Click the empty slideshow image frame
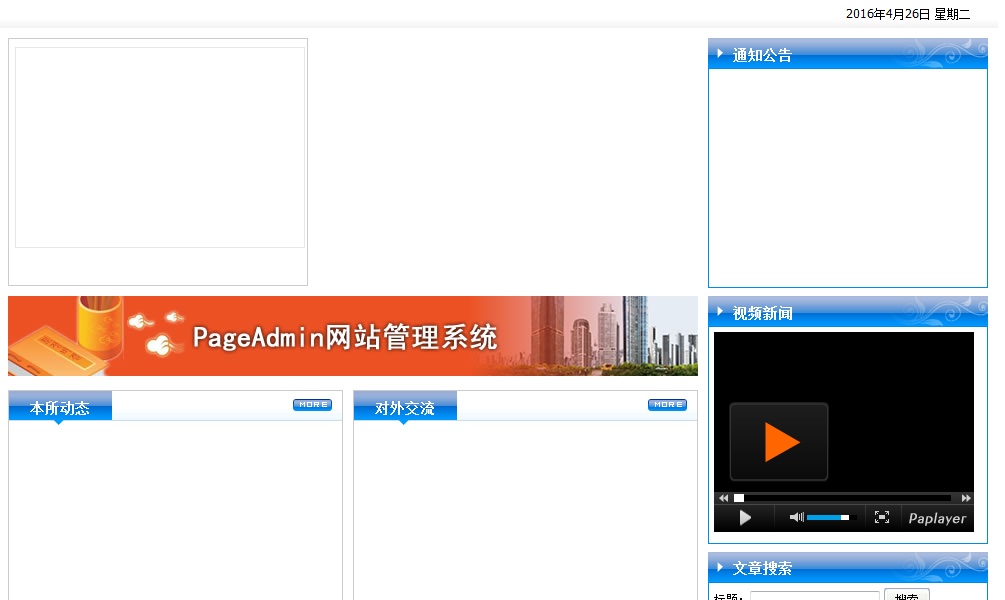The width and height of the screenshot is (1005, 600). pyautogui.click(x=160, y=148)
